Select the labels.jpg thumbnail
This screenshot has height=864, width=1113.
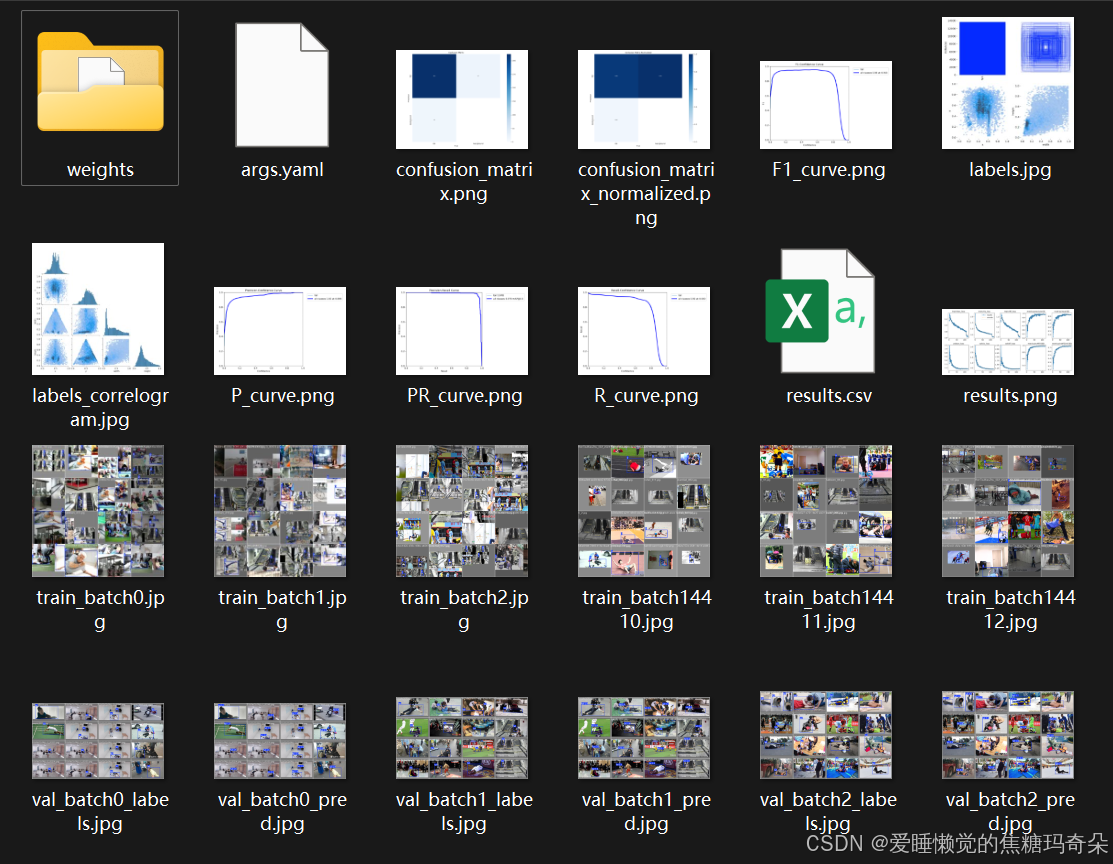click(1007, 82)
